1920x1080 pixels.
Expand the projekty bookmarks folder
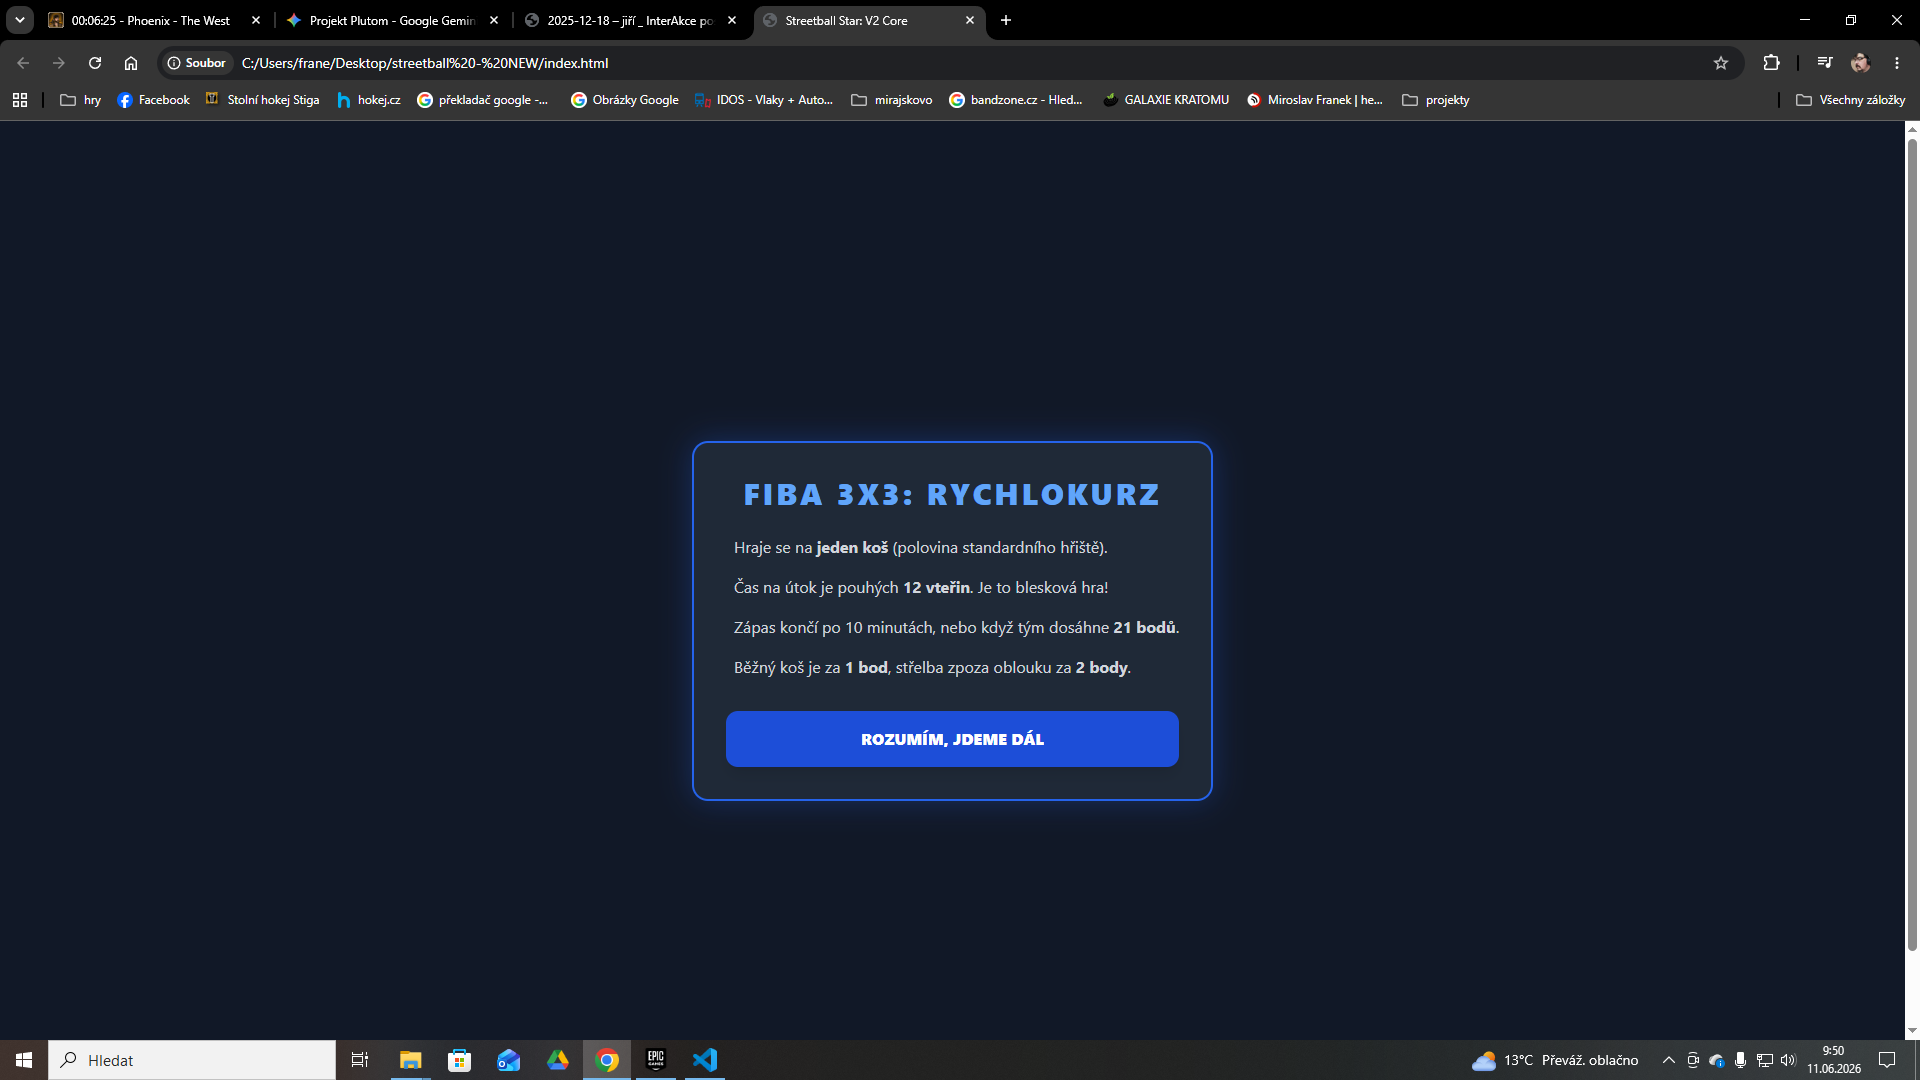coord(1436,100)
